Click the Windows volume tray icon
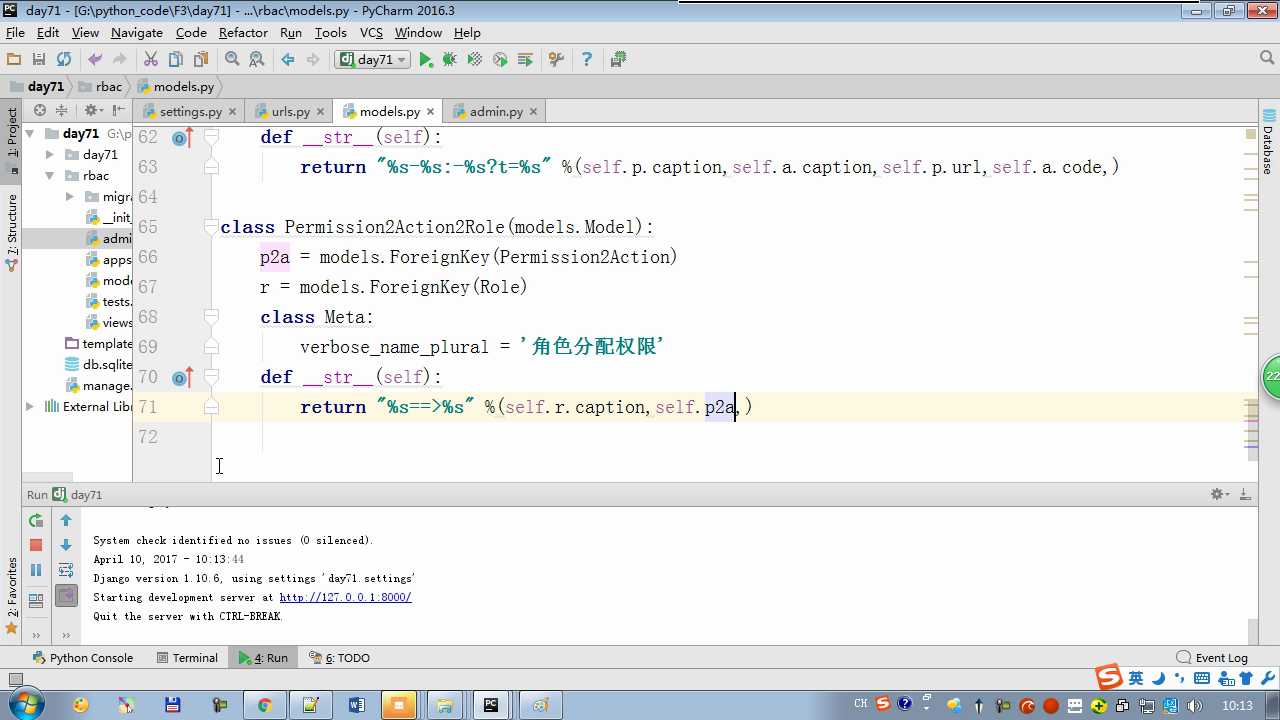 click(1194, 706)
